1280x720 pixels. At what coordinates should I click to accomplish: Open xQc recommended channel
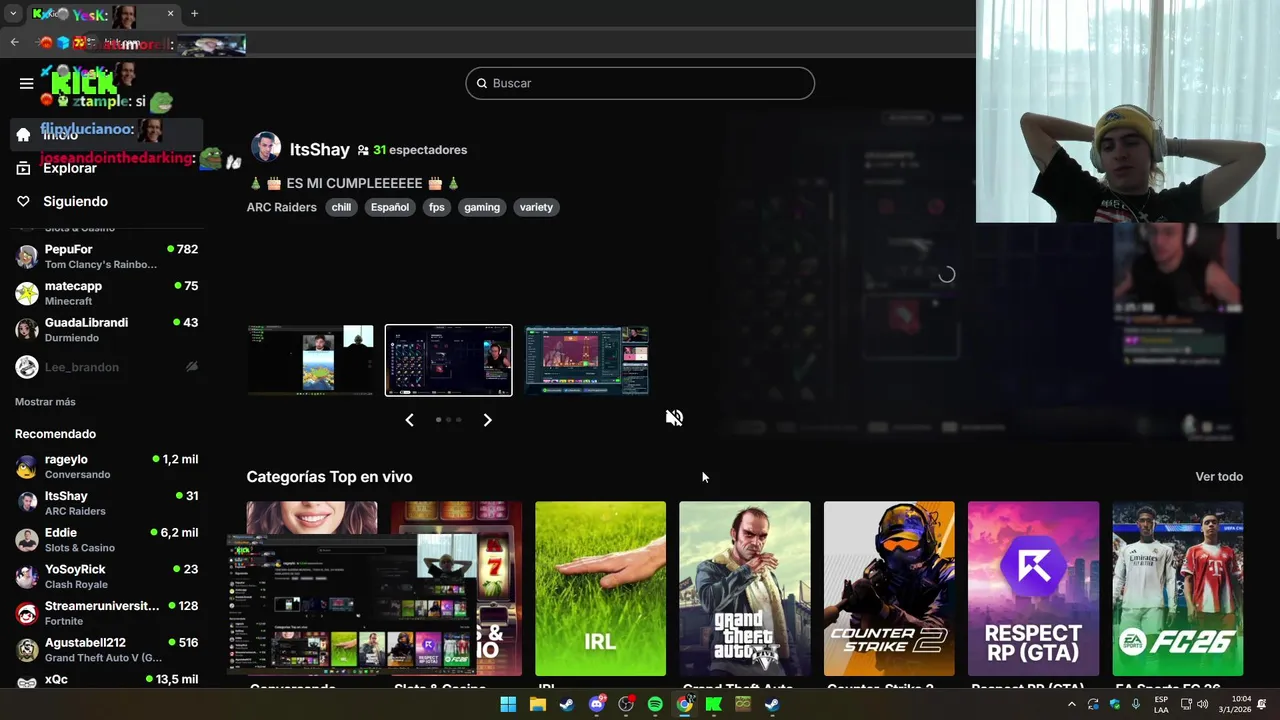106,680
